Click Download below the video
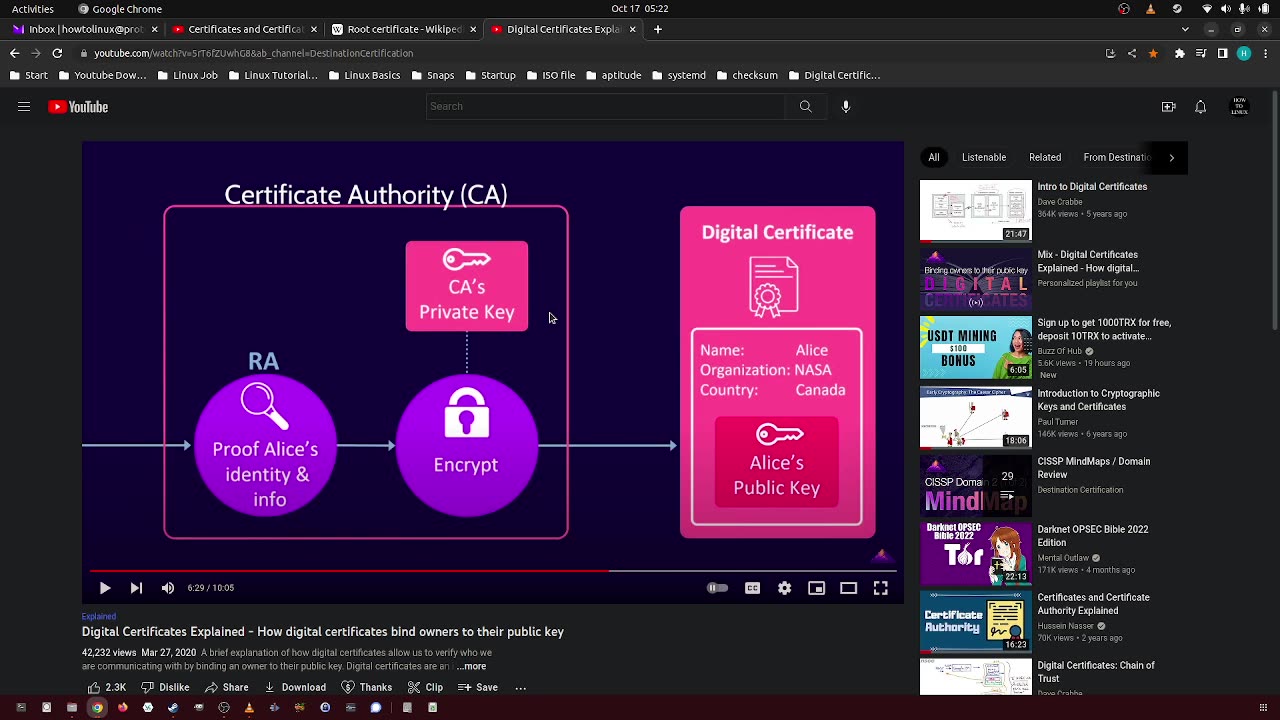Image resolution: width=1280 pixels, height=720 pixels. pos(295,687)
